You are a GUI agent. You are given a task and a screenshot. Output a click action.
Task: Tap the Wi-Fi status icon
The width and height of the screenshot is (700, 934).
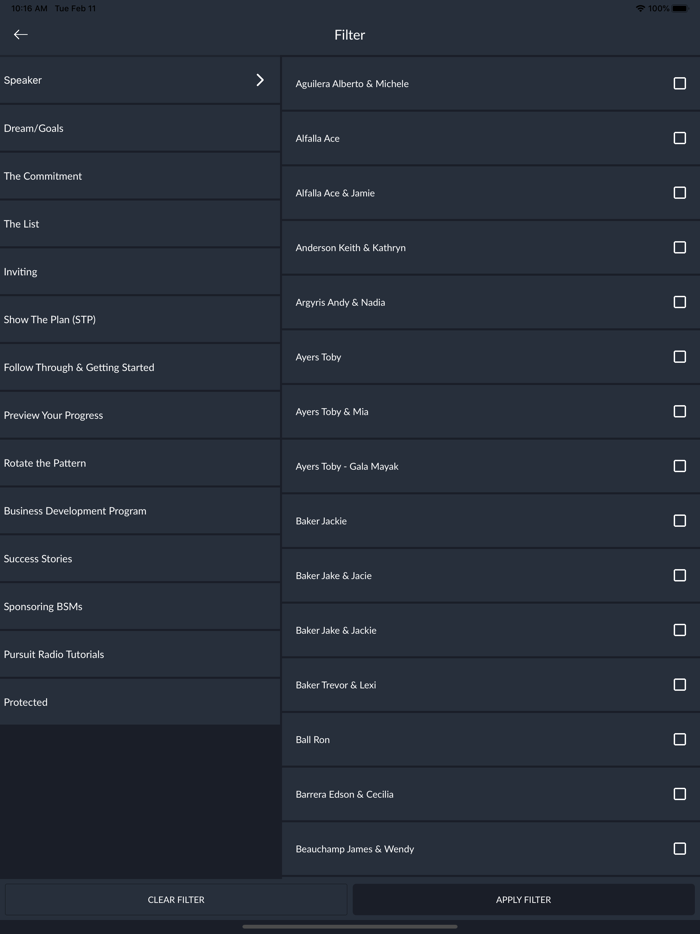coord(640,8)
